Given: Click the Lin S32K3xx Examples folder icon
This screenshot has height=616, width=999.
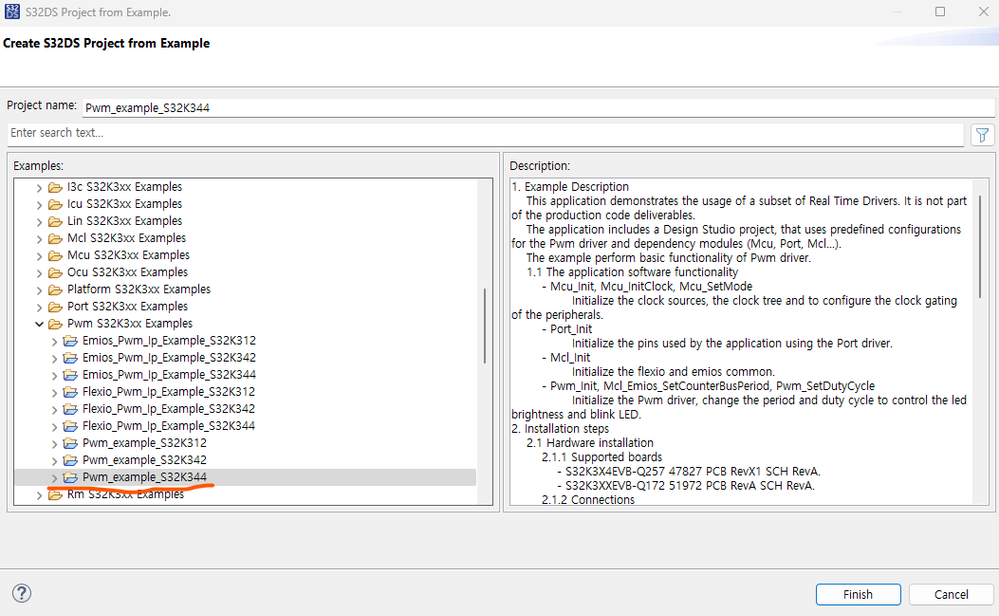Looking at the screenshot, I should coord(55,222).
